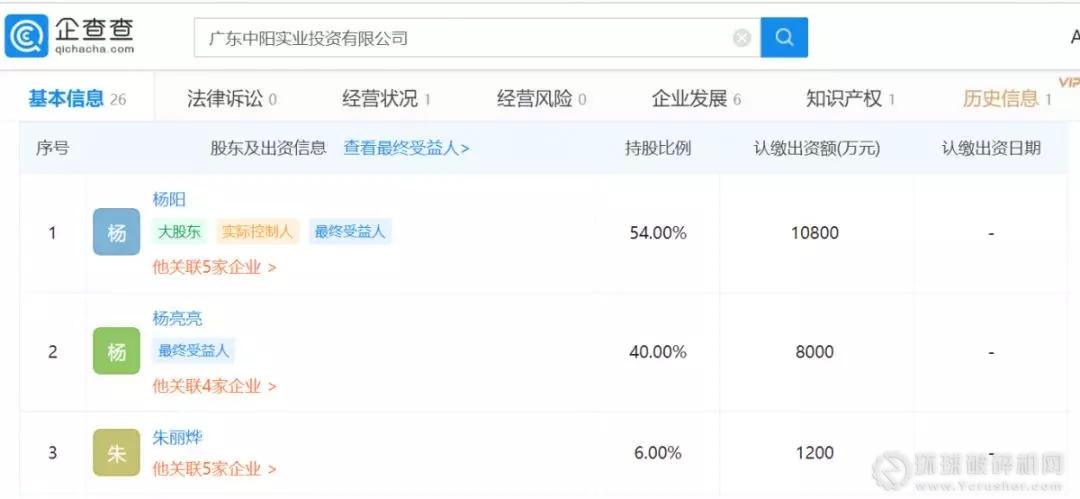
Task: Click the Qichacha logo
Action: tap(70, 36)
